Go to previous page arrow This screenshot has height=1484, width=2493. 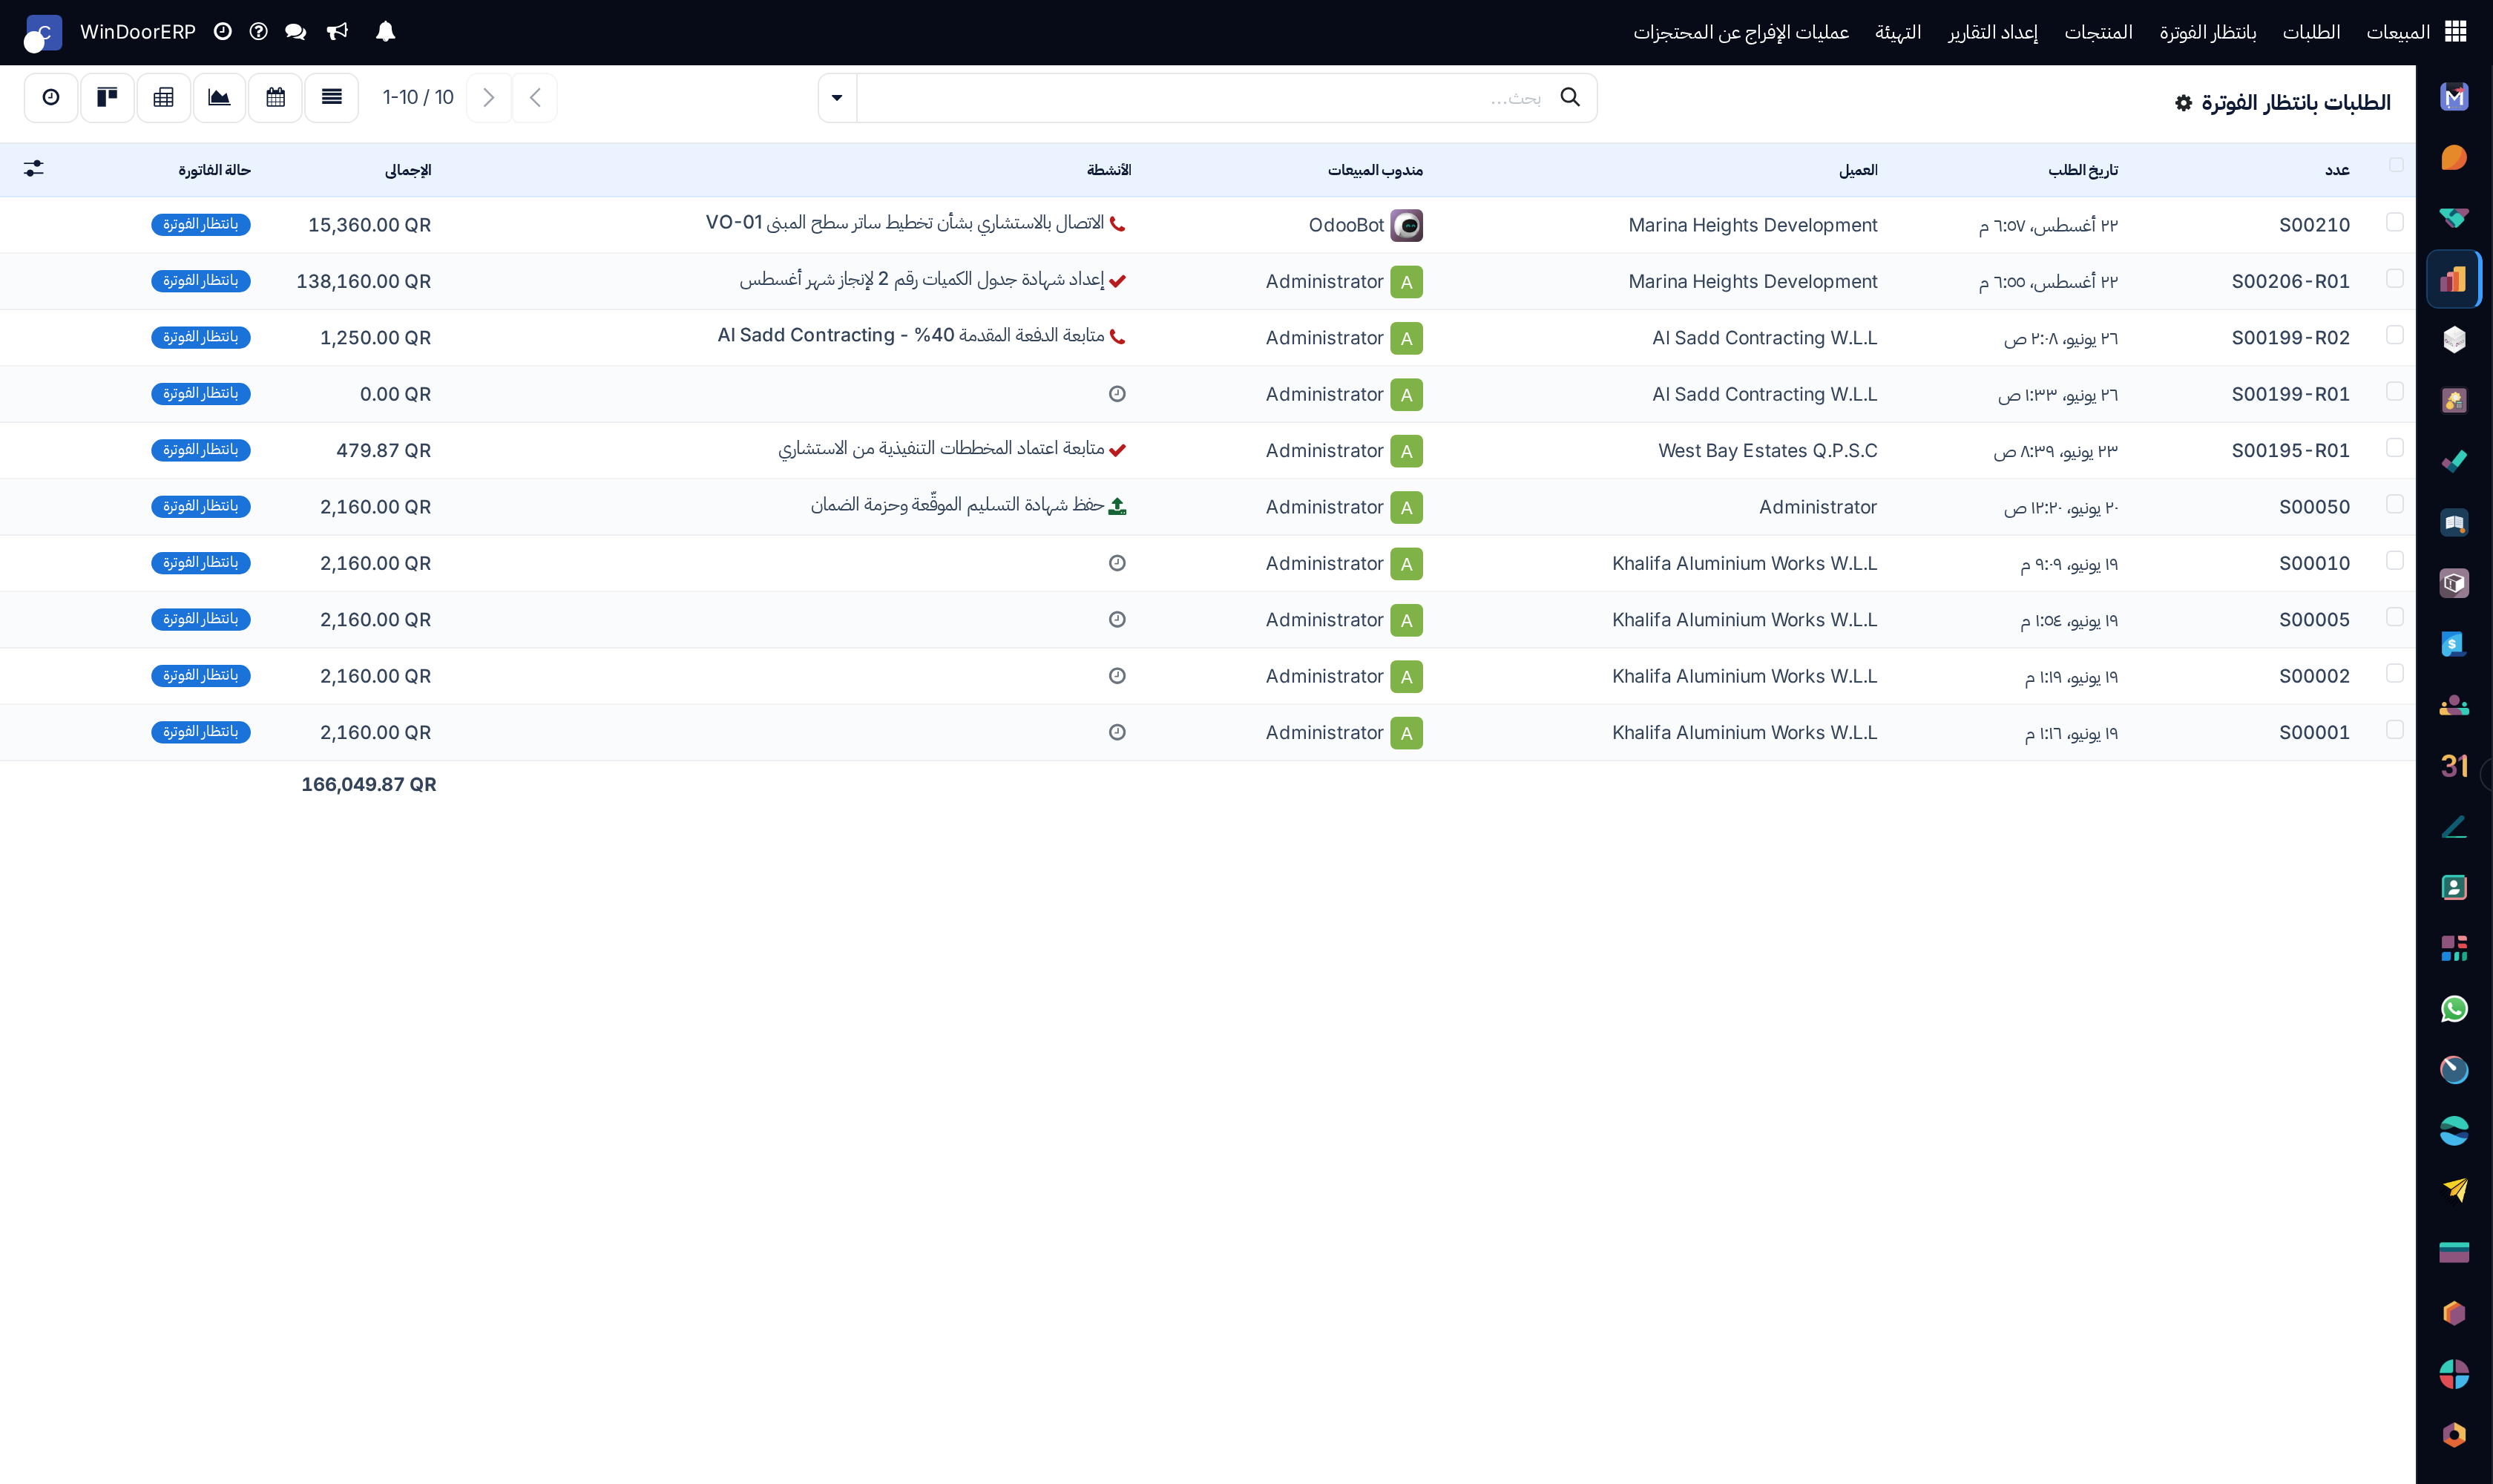(535, 97)
